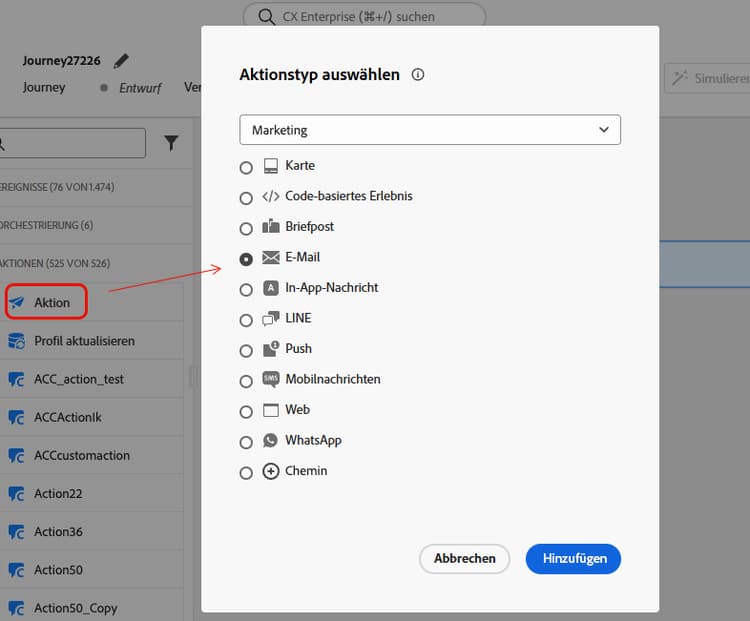Click the Aktion paper plane icon
The image size is (750, 621).
click(x=17, y=302)
